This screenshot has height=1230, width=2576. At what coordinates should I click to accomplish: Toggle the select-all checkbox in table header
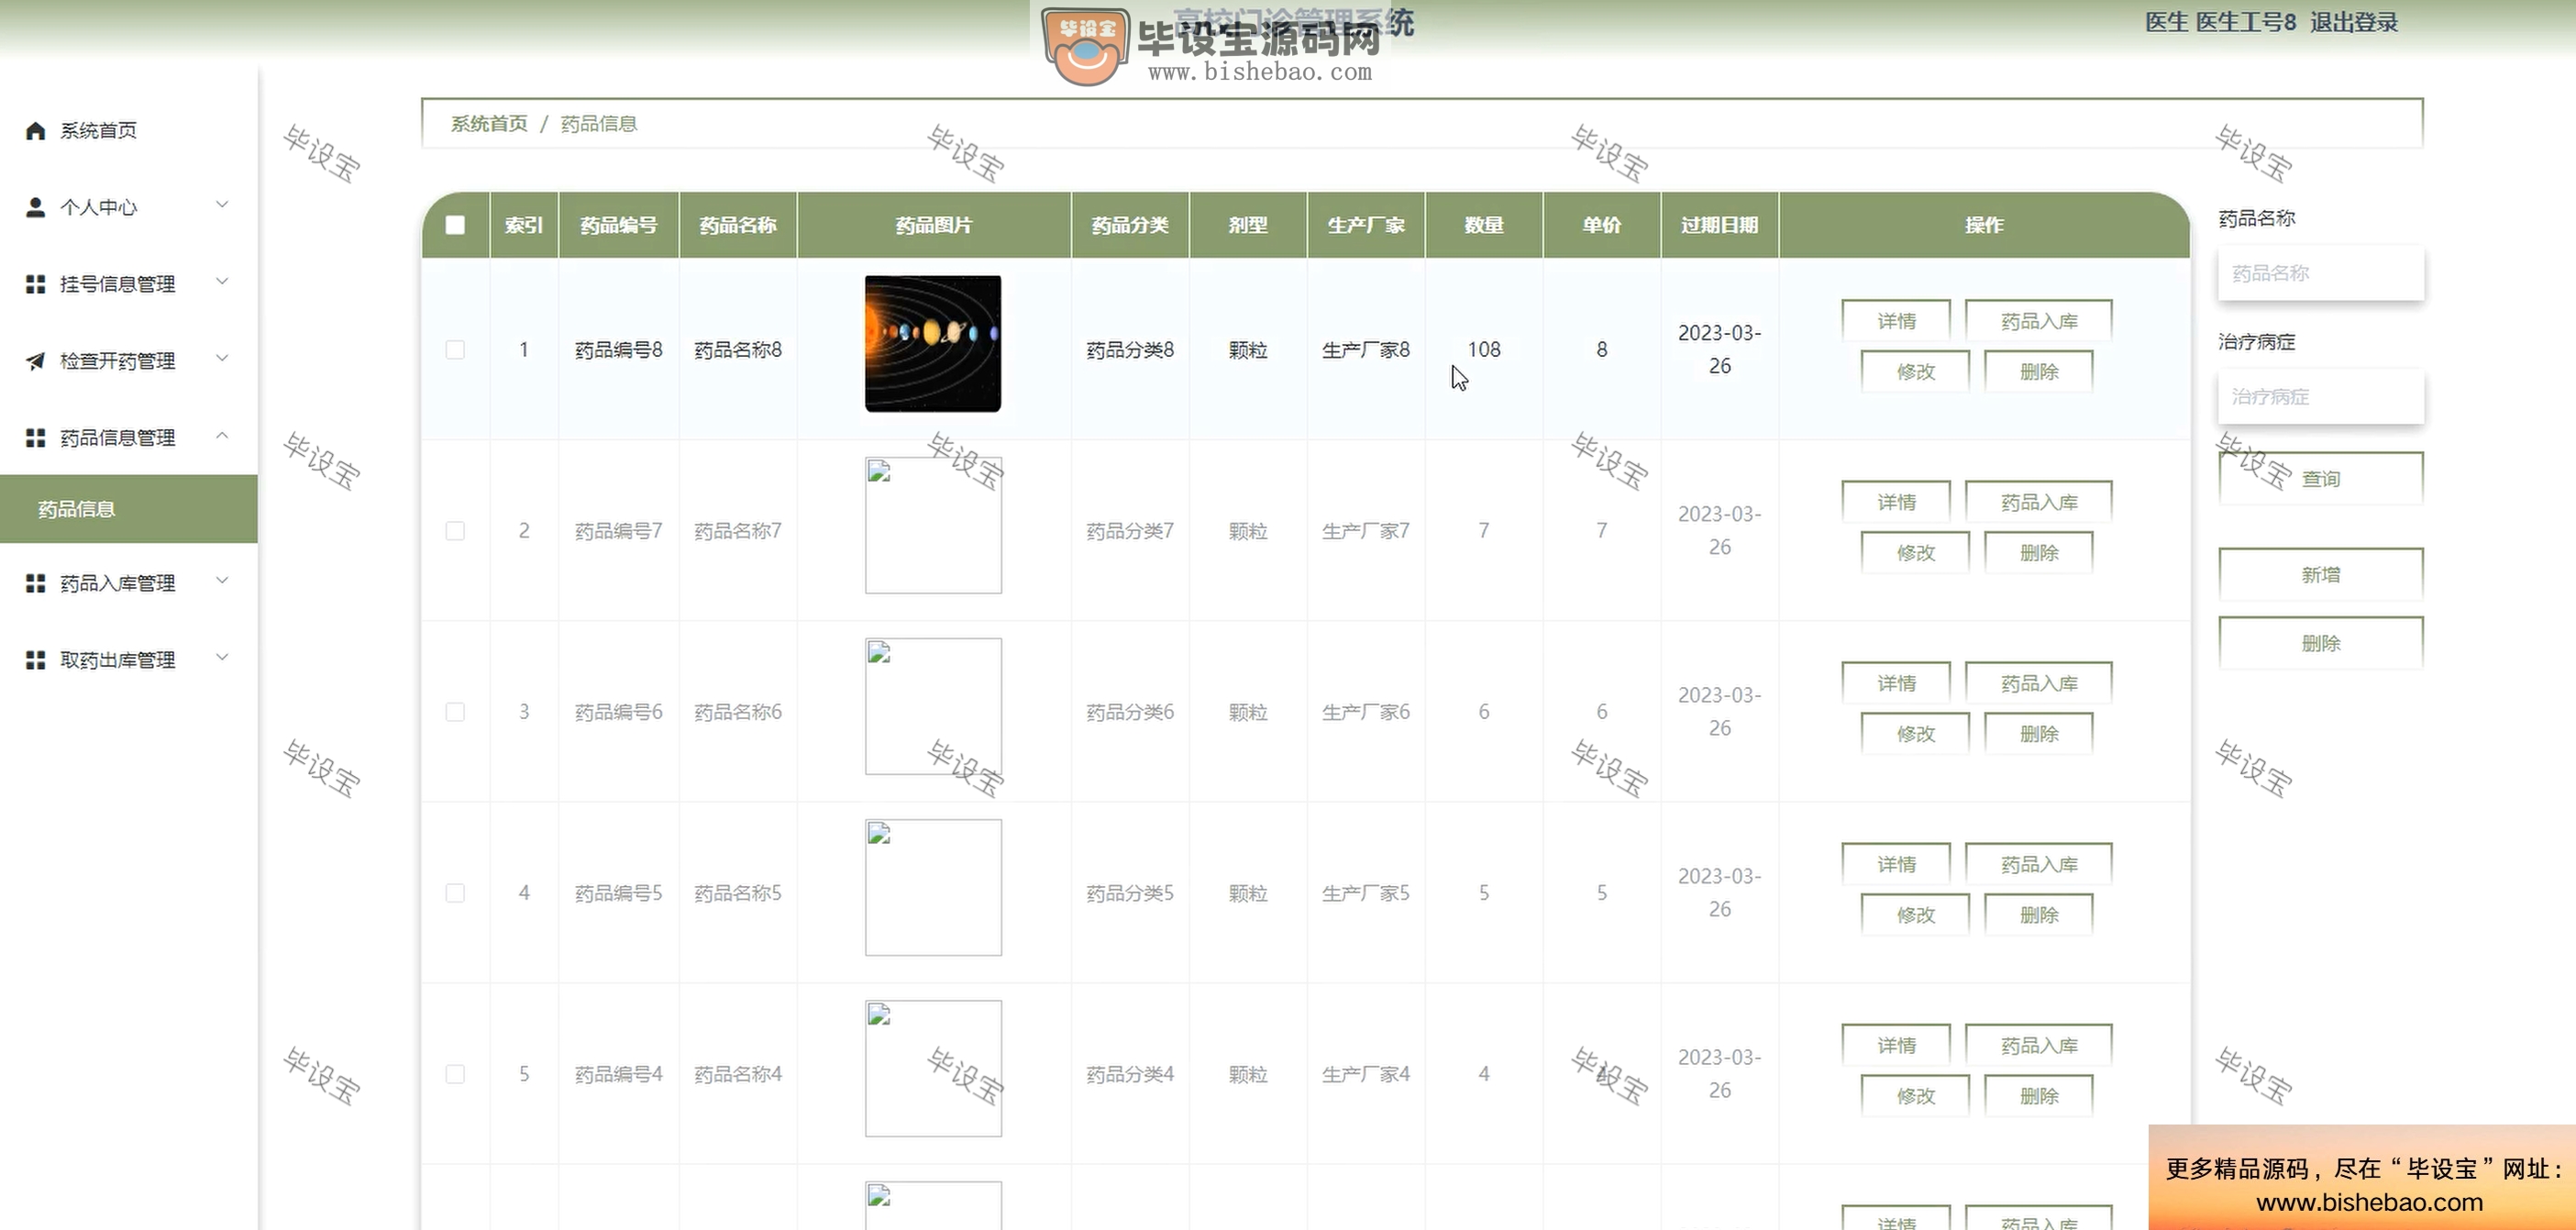coord(455,225)
